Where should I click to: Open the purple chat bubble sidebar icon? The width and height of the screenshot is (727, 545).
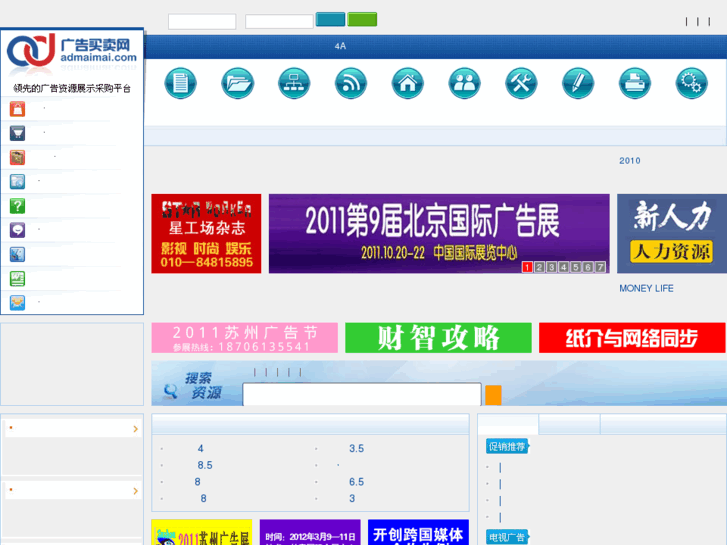17,230
